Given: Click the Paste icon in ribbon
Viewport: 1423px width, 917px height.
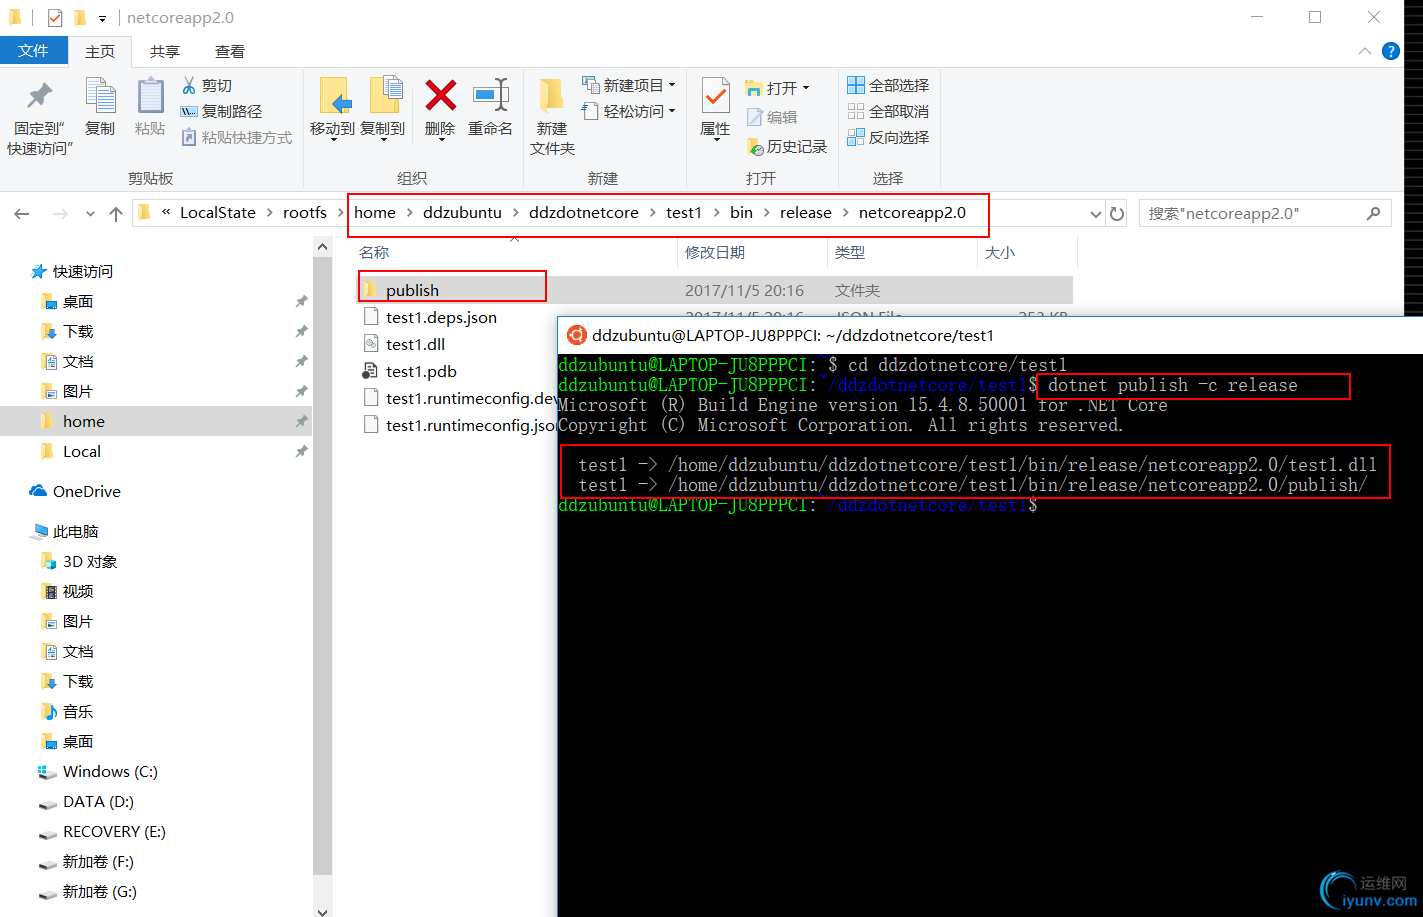Looking at the screenshot, I should click(150, 97).
